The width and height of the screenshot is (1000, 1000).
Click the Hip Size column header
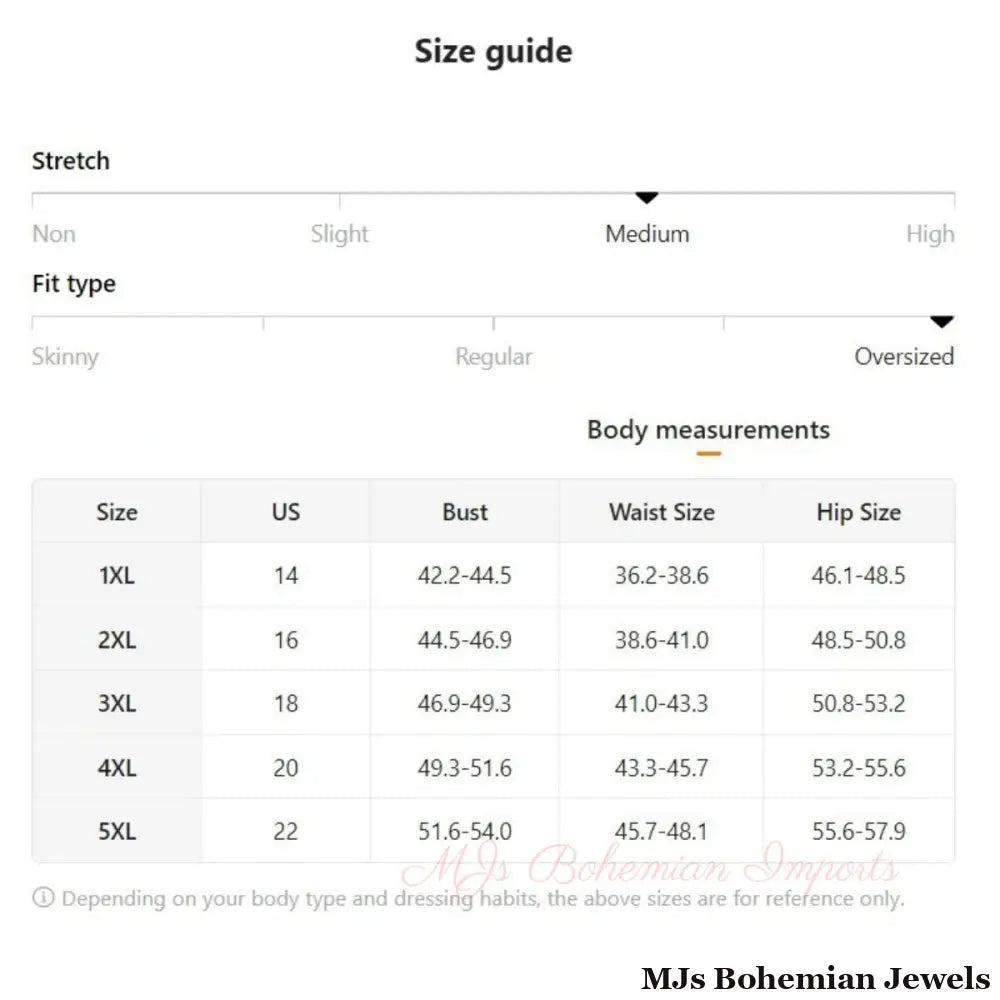(858, 512)
